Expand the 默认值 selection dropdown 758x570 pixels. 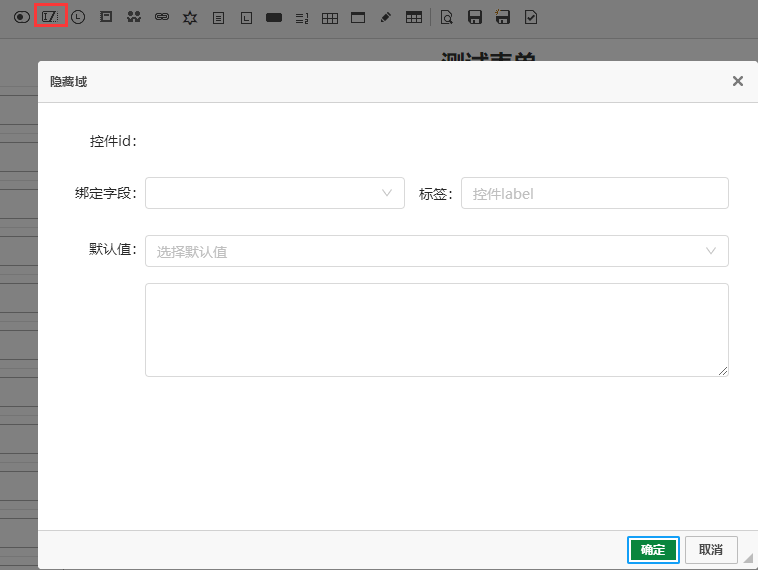(x=437, y=251)
